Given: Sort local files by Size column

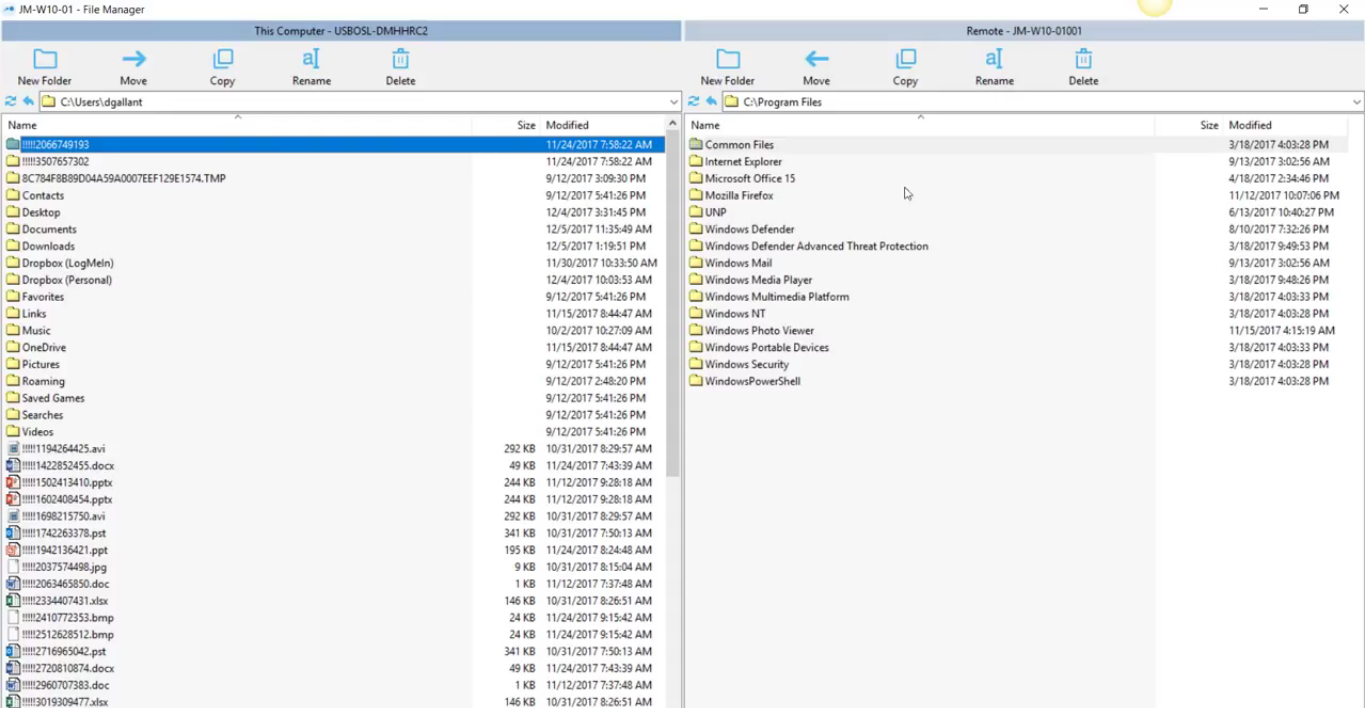Looking at the screenshot, I should point(526,125).
